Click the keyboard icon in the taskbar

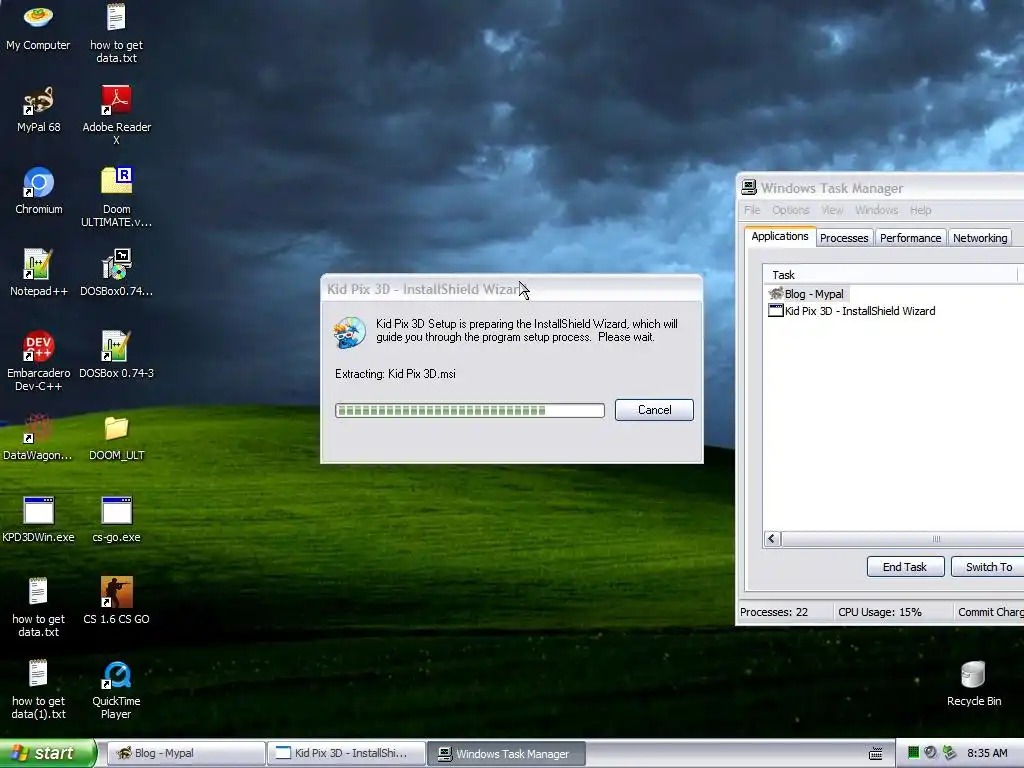pyautogui.click(x=876, y=754)
